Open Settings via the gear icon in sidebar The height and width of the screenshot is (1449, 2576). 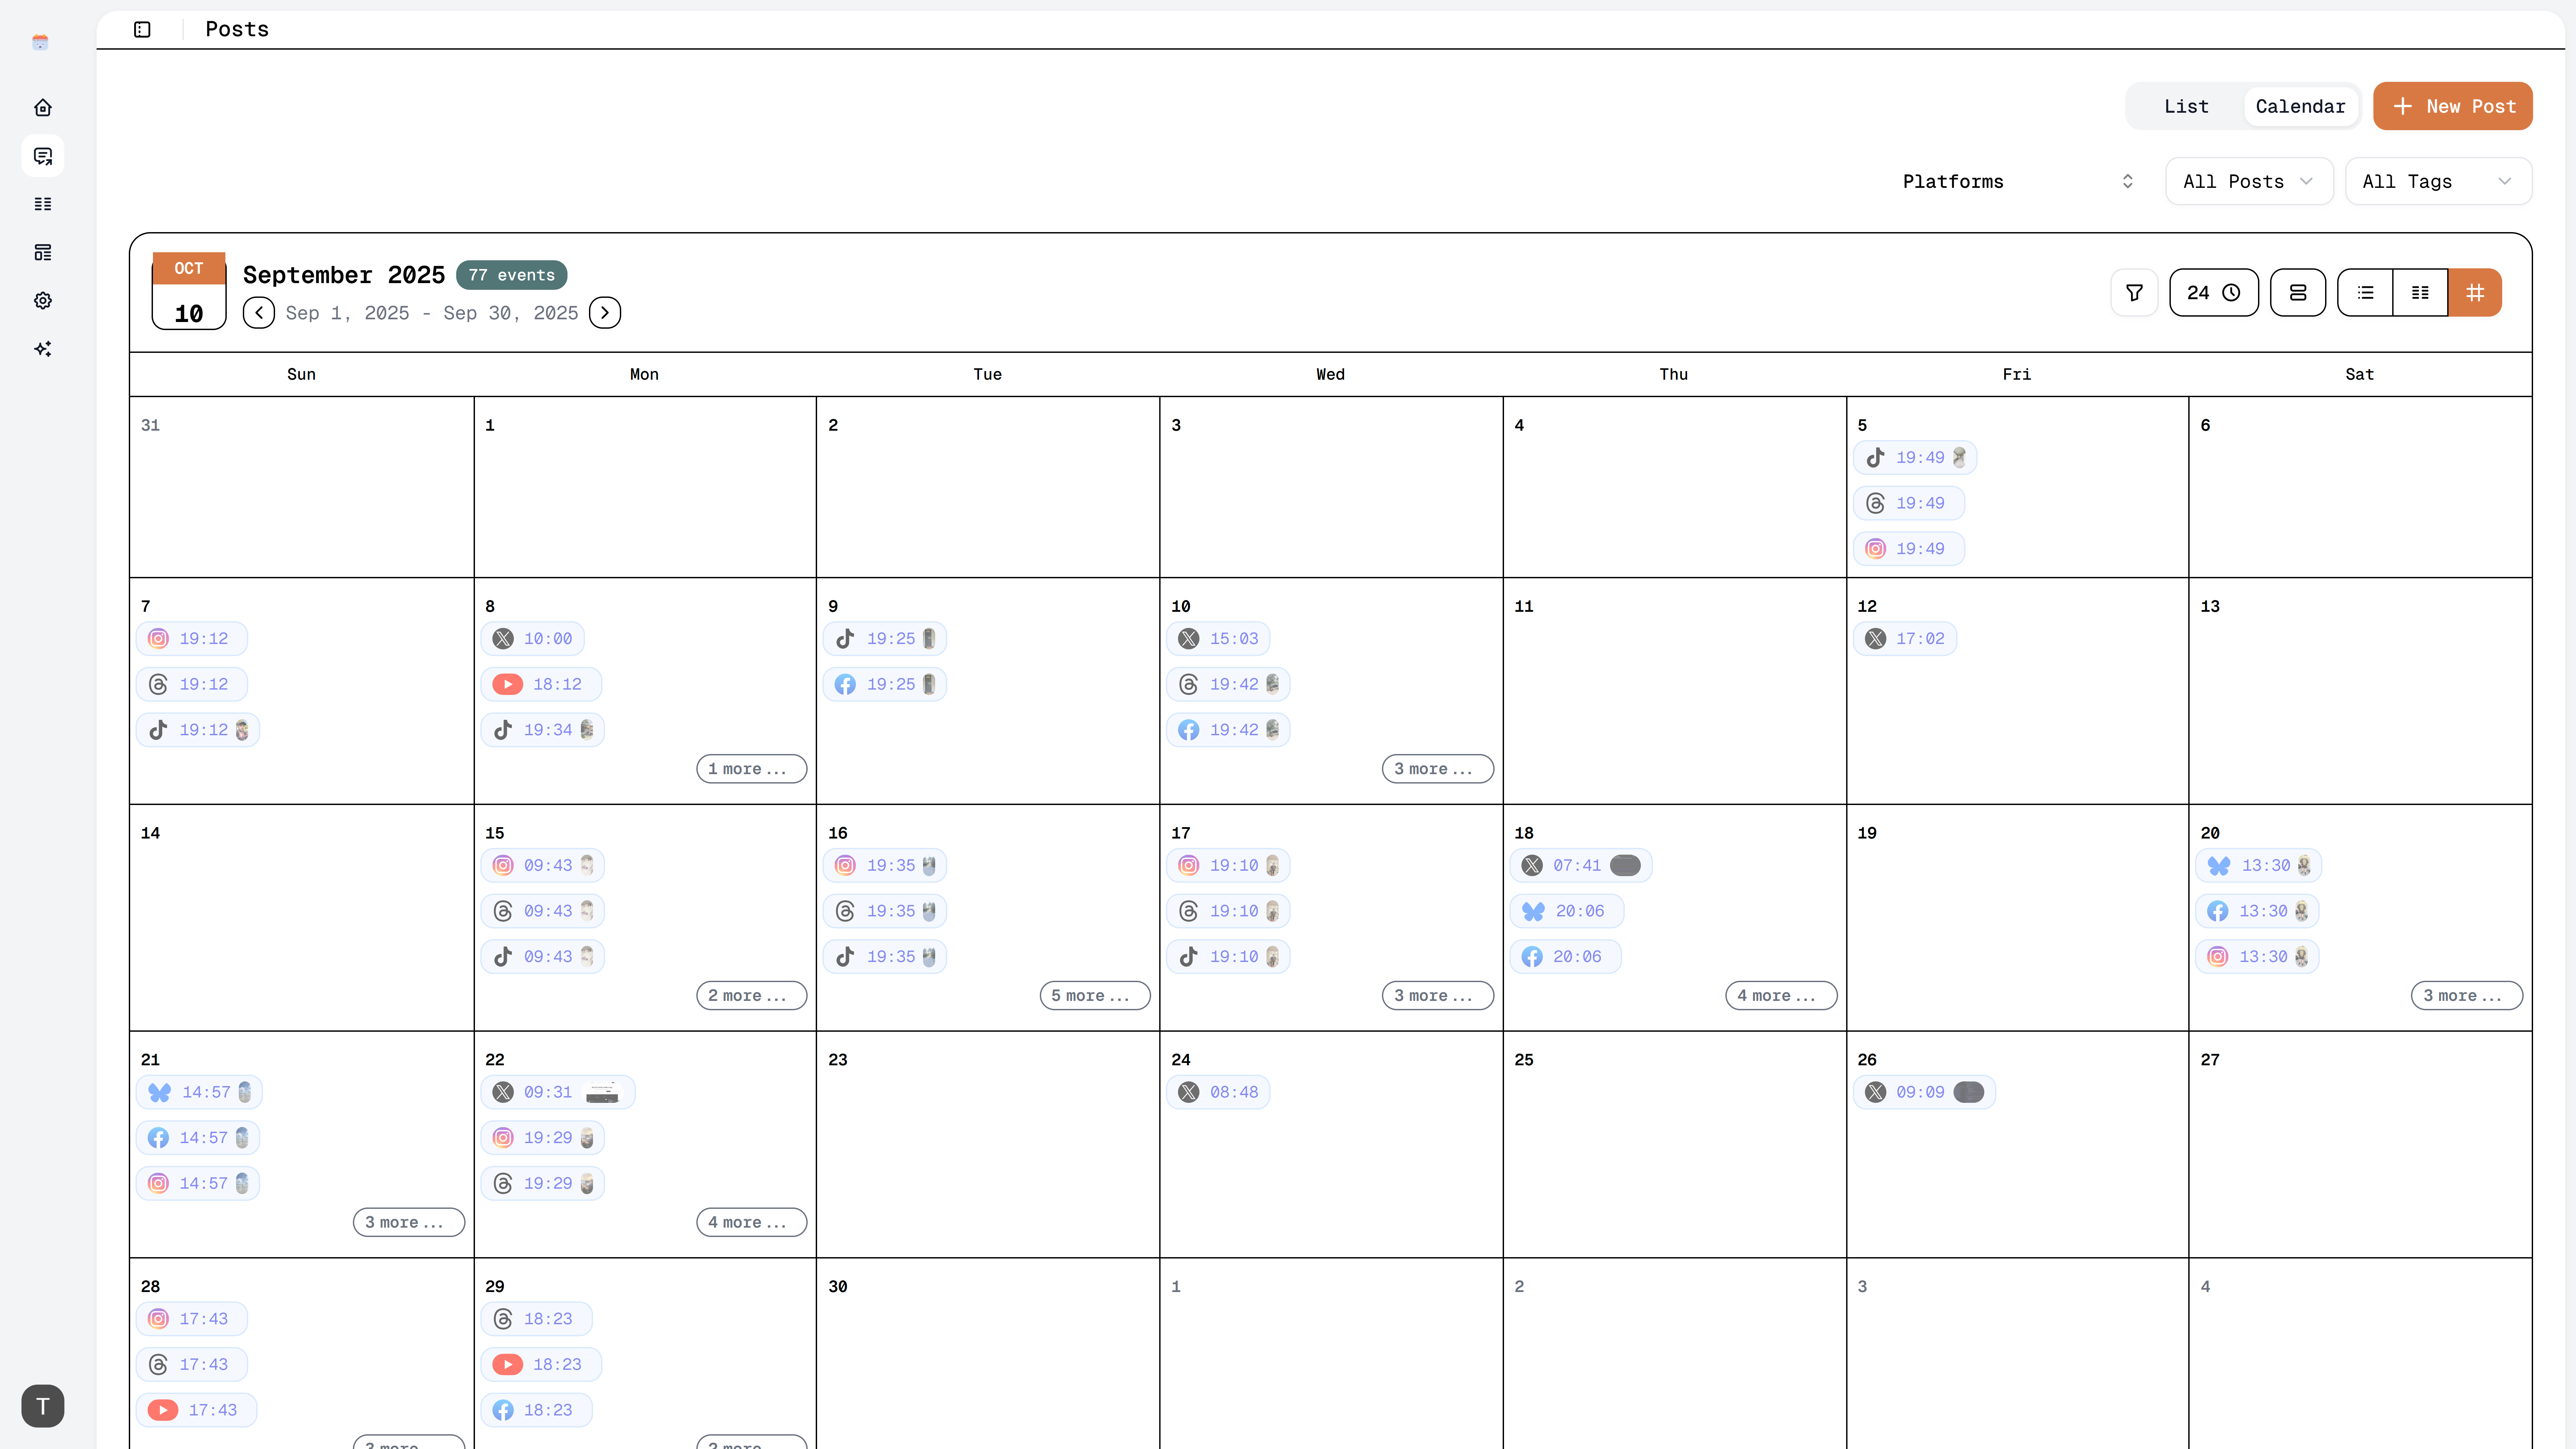click(x=42, y=300)
